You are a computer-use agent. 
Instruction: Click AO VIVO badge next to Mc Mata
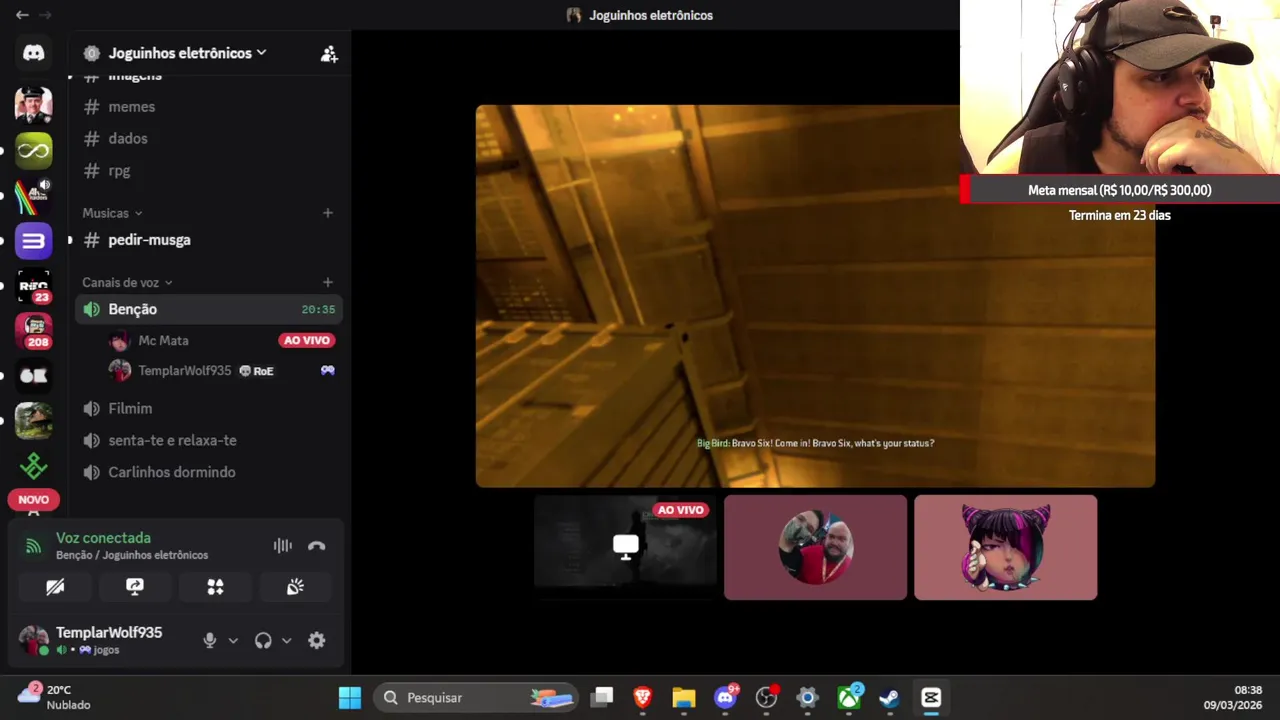(x=306, y=341)
